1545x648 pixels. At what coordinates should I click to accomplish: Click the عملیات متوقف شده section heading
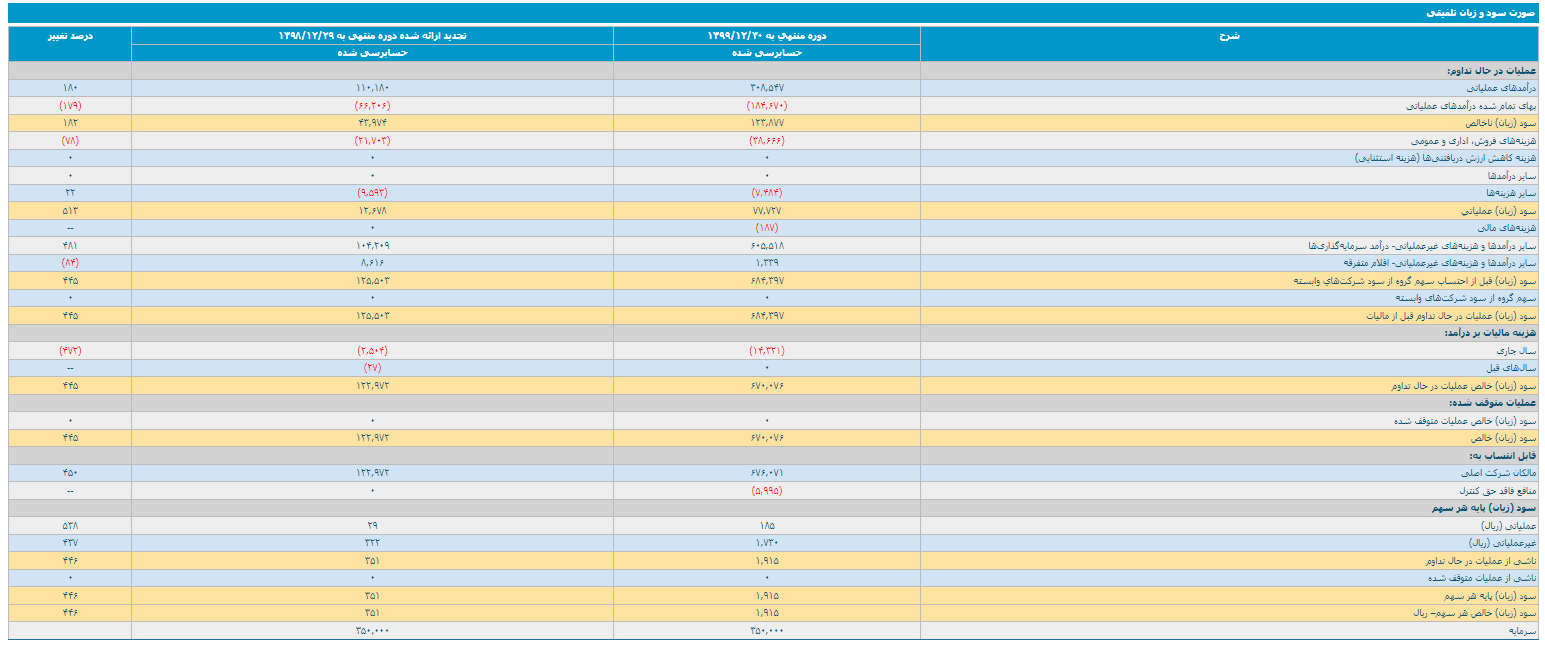[x=1496, y=403]
